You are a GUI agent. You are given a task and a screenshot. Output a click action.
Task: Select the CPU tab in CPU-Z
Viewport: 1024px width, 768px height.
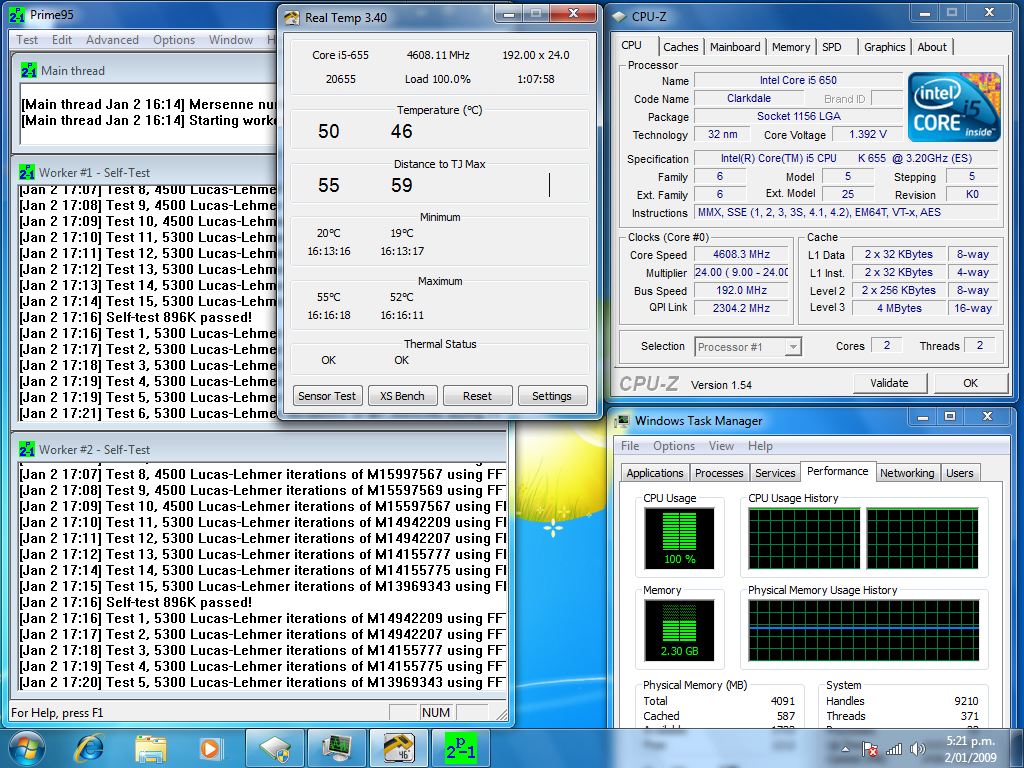(x=631, y=46)
